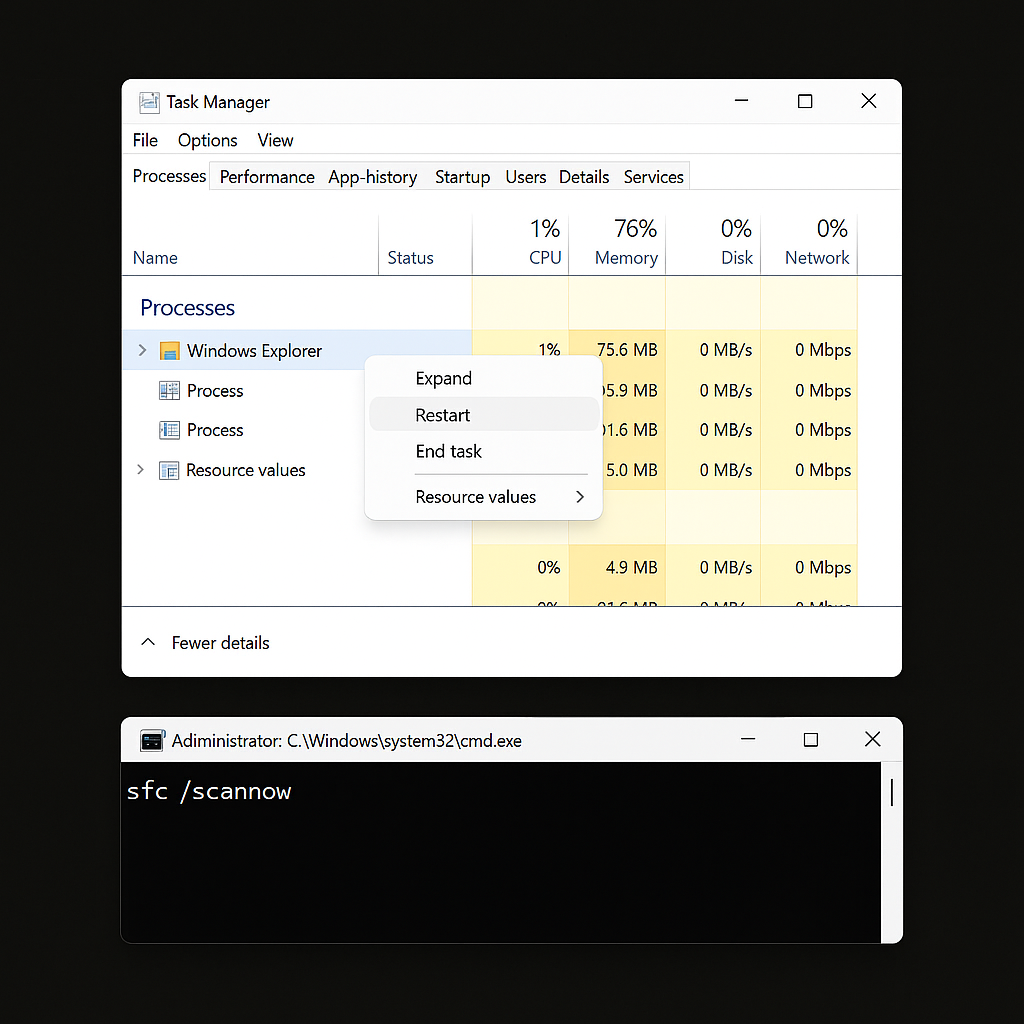The image size is (1024, 1024).
Task: Choose Restart in the context menu
Action: point(484,415)
